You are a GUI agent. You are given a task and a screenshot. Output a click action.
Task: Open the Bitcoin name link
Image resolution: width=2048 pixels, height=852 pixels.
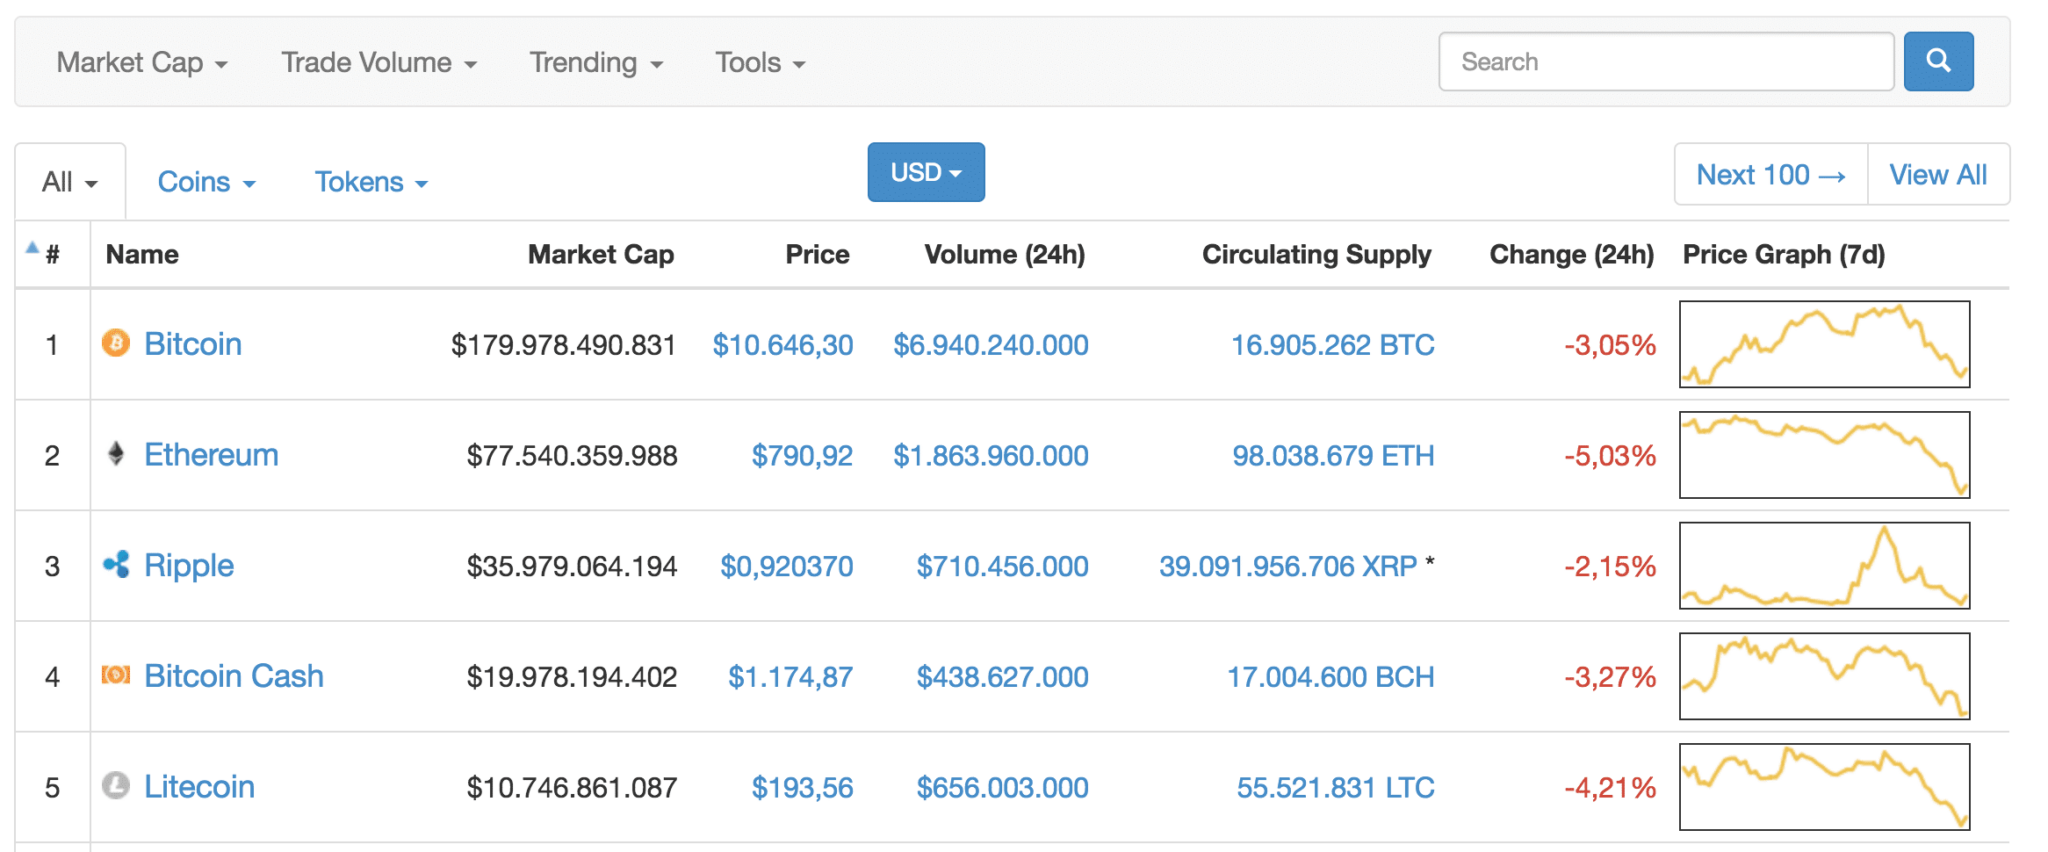click(x=193, y=344)
